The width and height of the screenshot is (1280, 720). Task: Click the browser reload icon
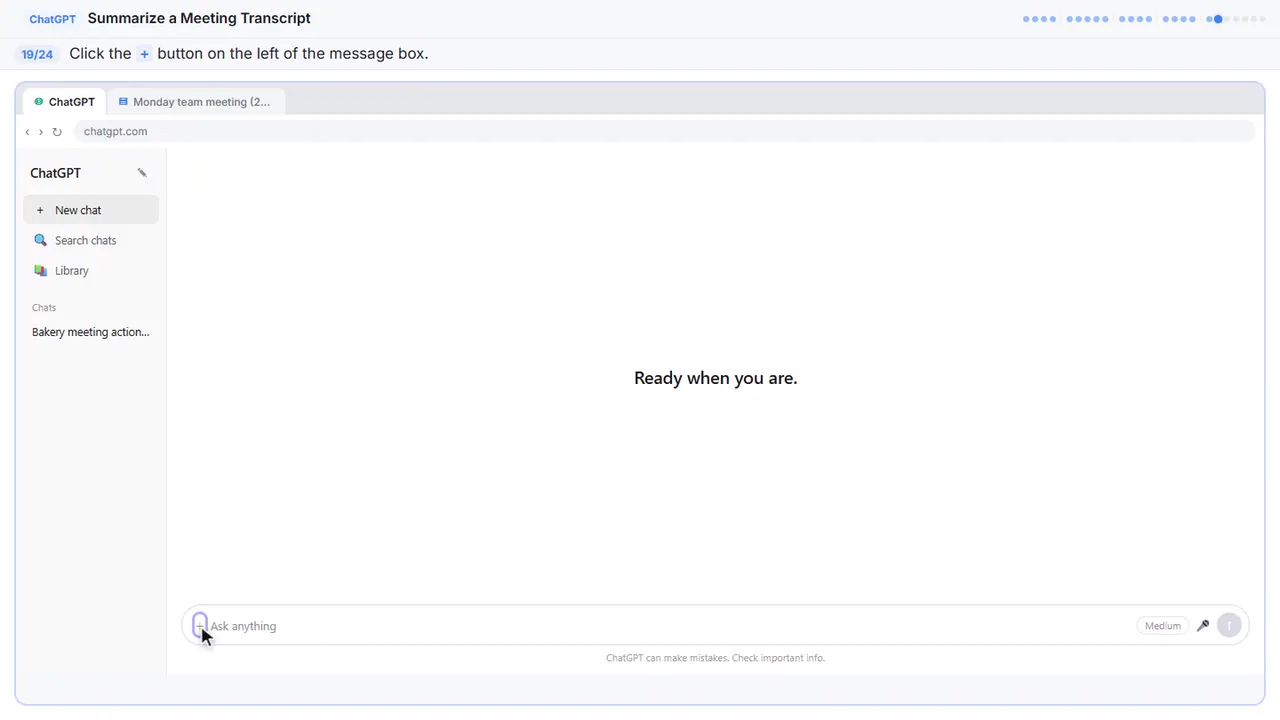coord(57,132)
